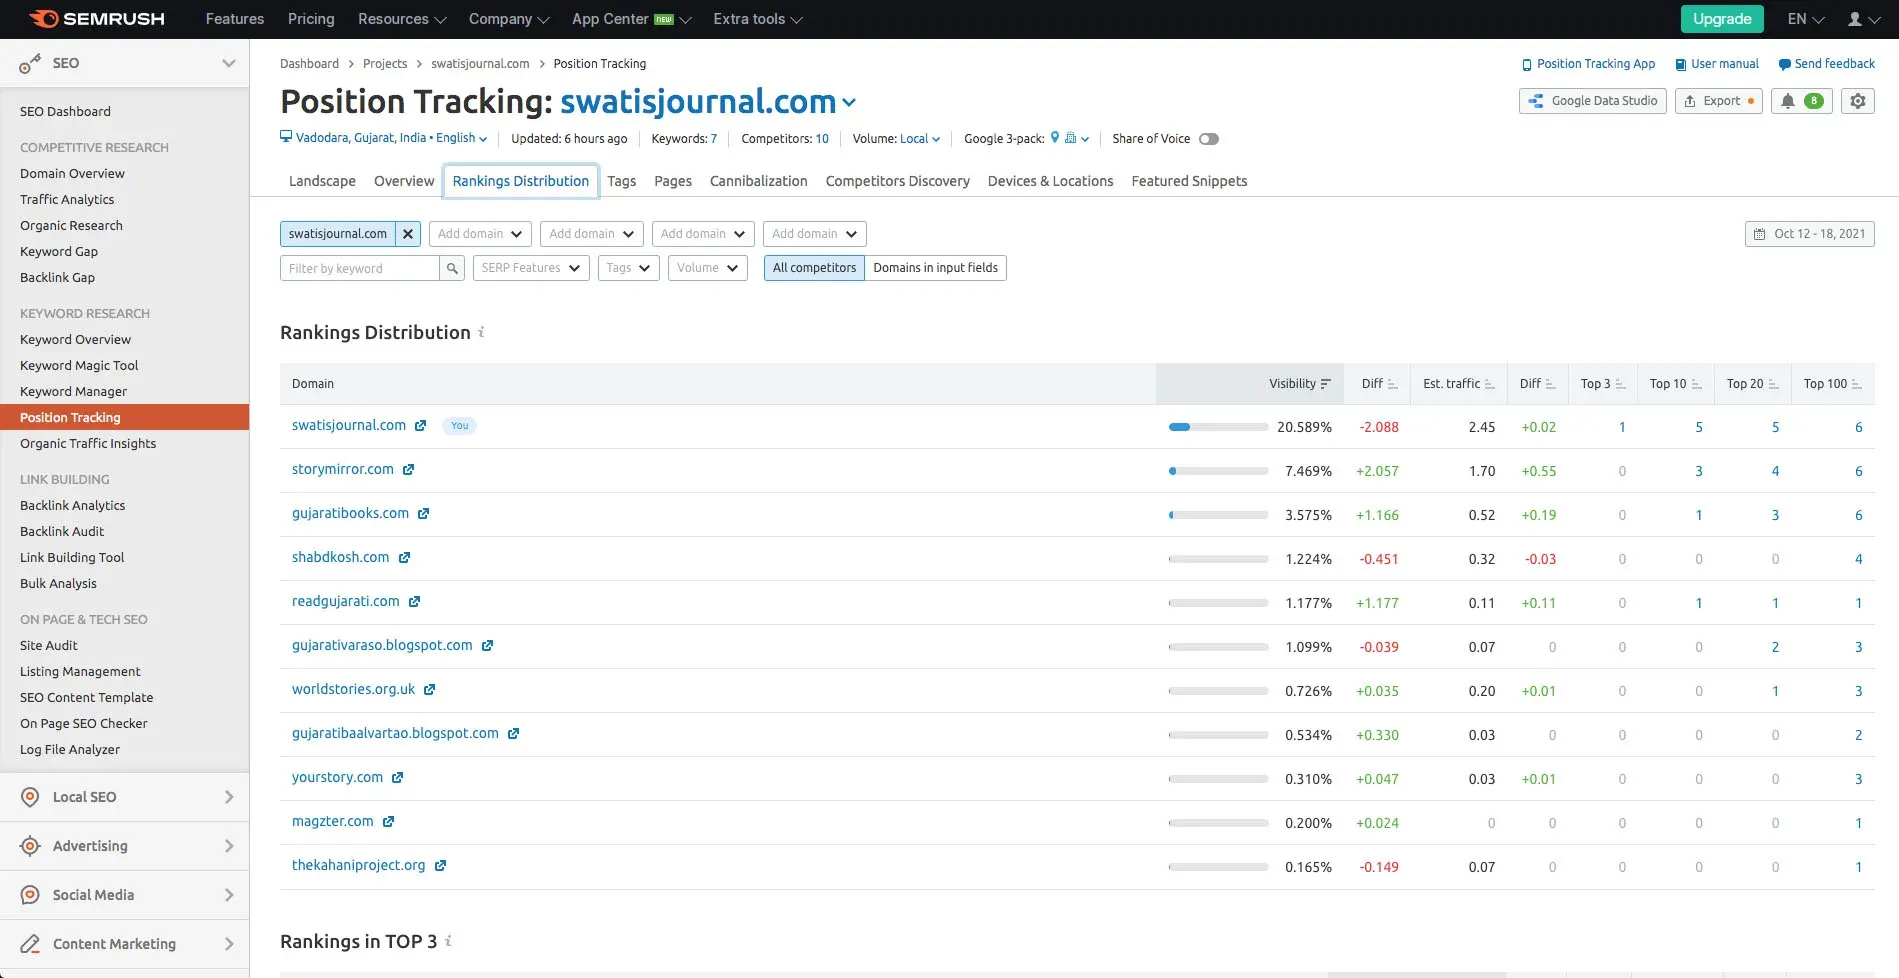
Task: Remove swatisjournal.com domain with X icon
Action: 408,234
